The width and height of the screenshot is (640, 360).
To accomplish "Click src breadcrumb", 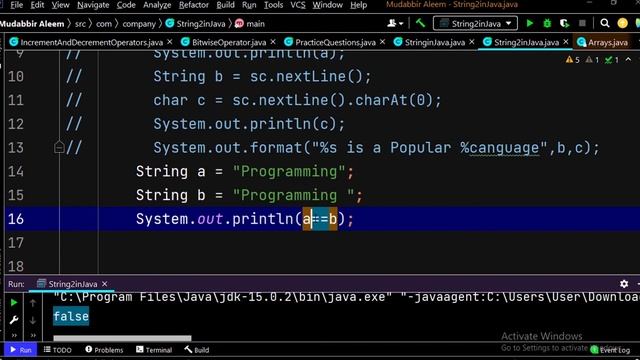I will [80, 24].
